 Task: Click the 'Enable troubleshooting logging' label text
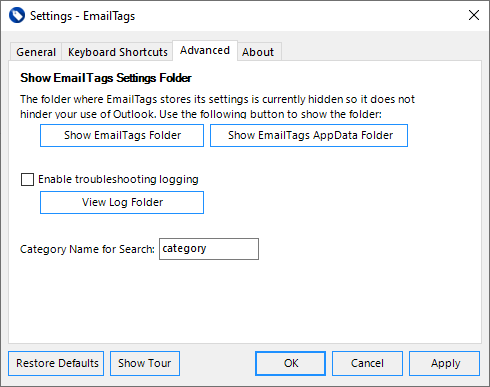point(118,179)
